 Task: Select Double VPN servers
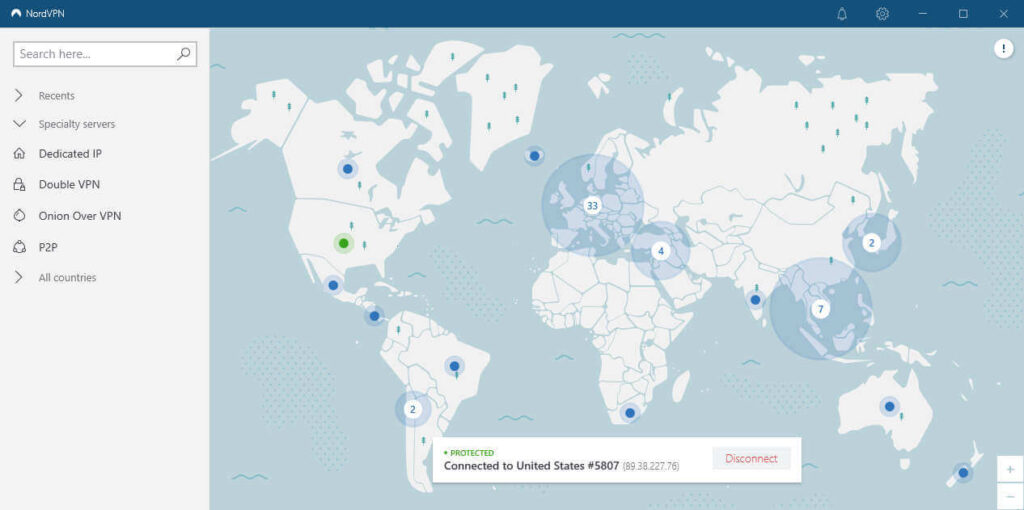69,185
